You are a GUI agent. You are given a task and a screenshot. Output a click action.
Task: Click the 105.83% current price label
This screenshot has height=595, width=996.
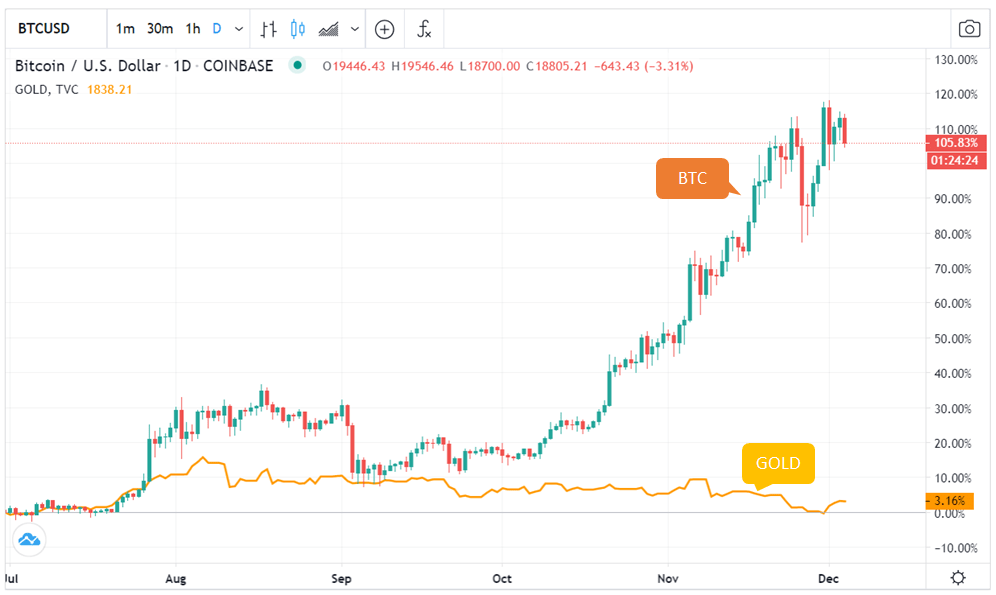(x=956, y=143)
